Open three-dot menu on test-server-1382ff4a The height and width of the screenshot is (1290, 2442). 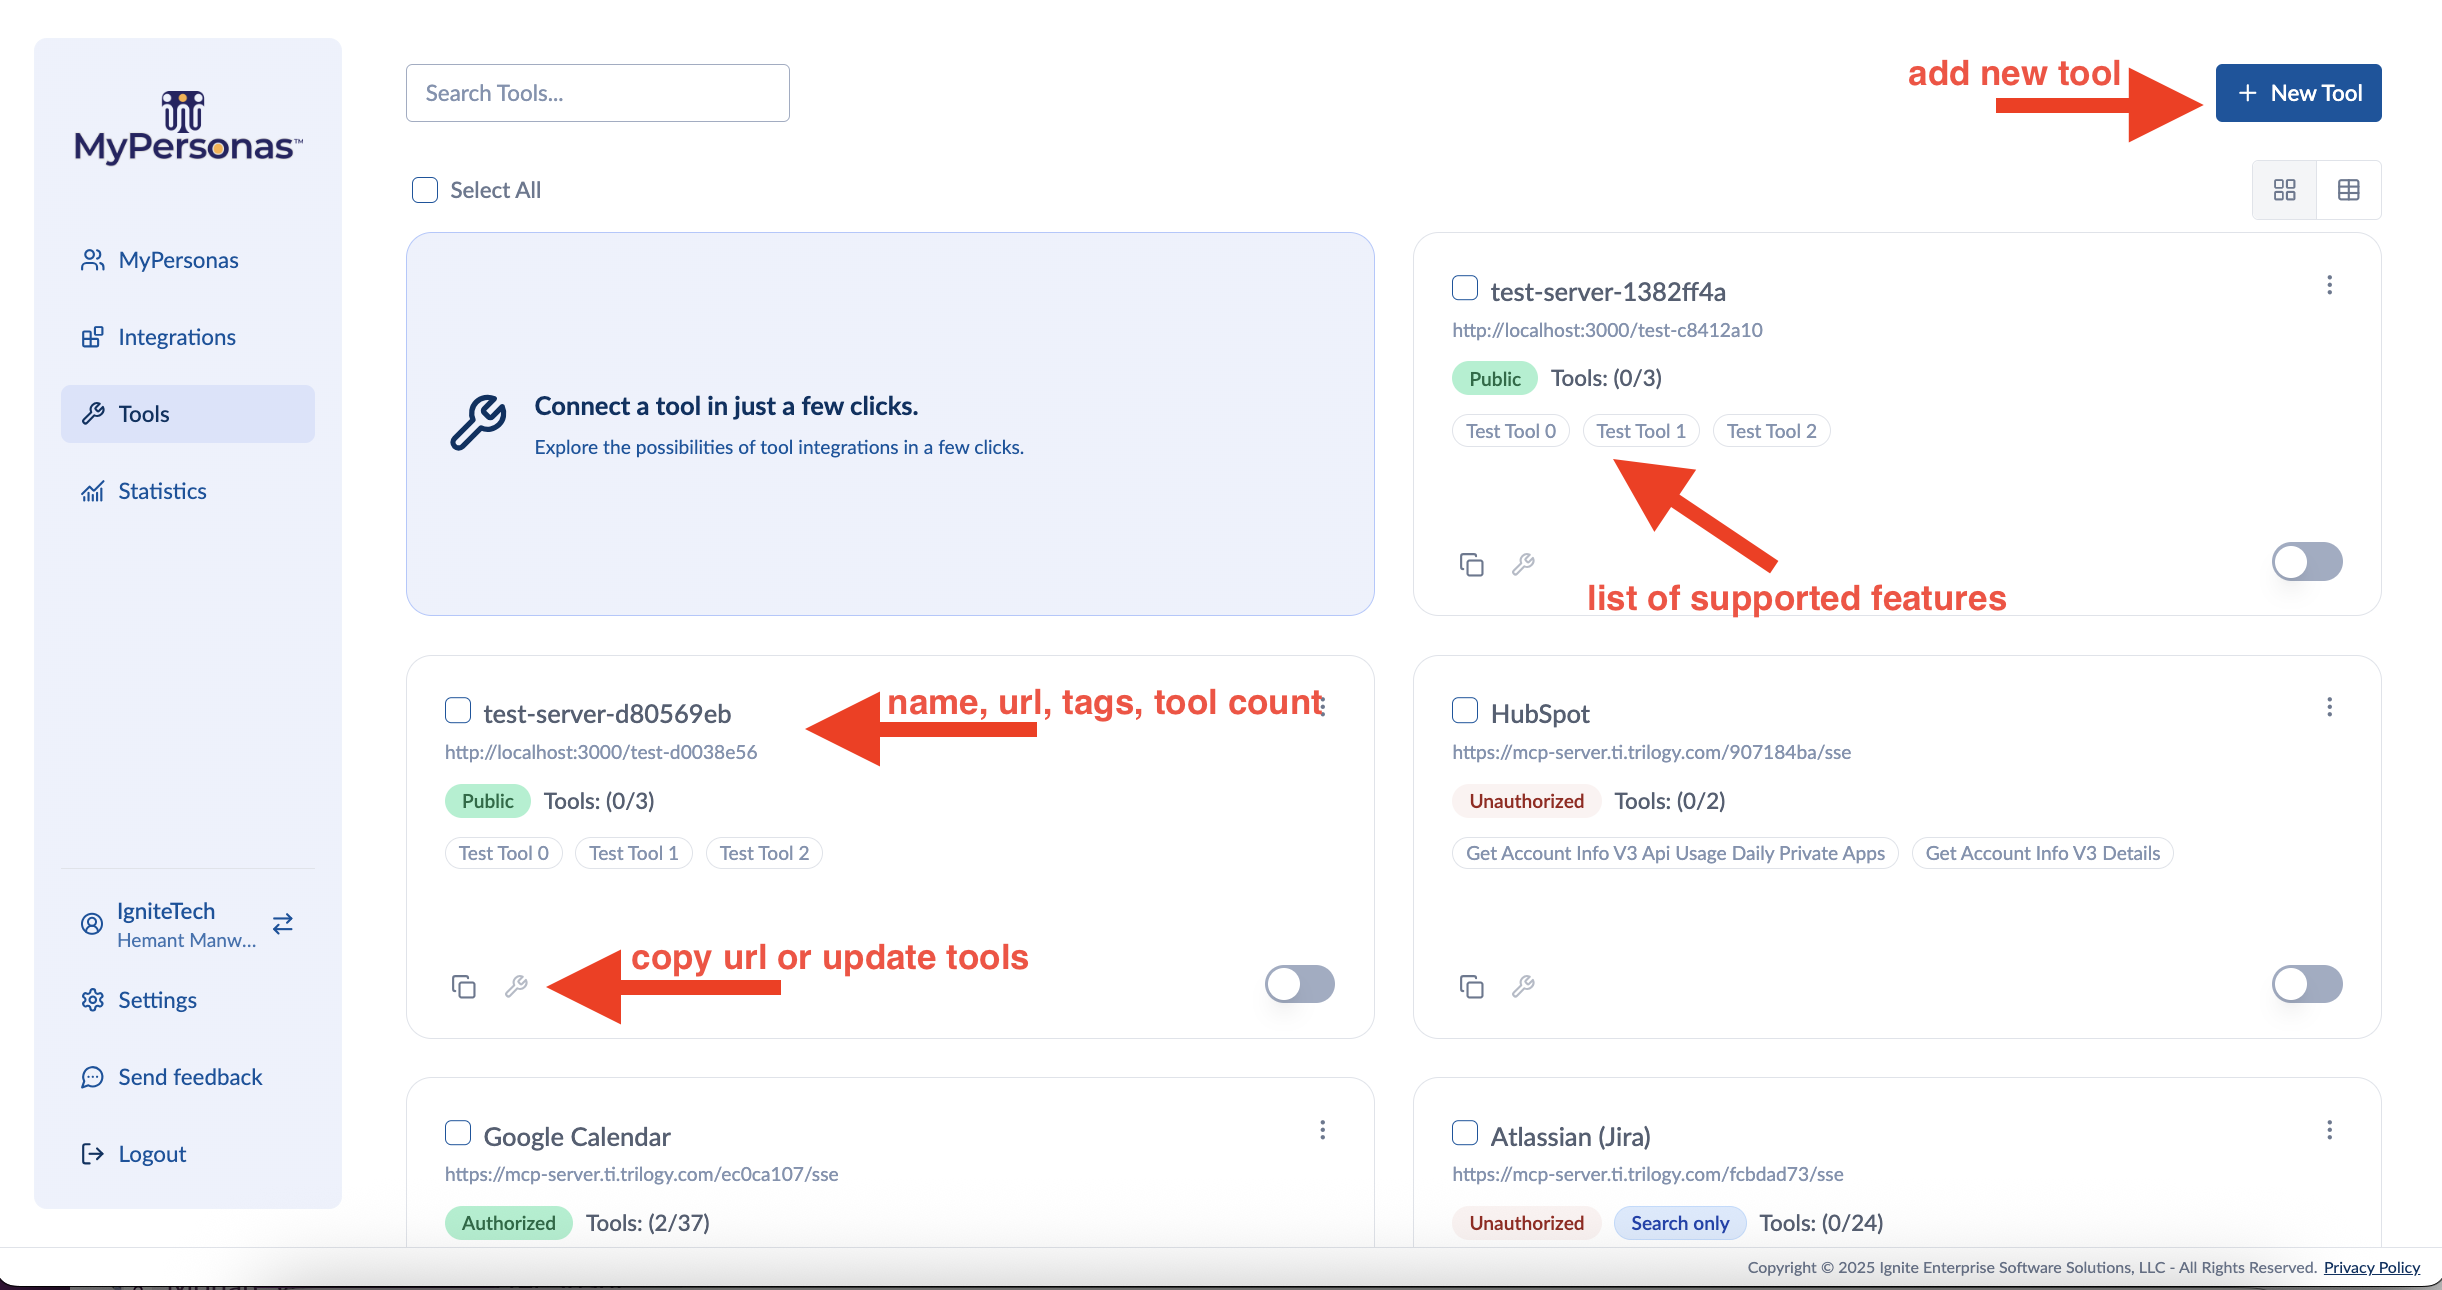click(2330, 285)
